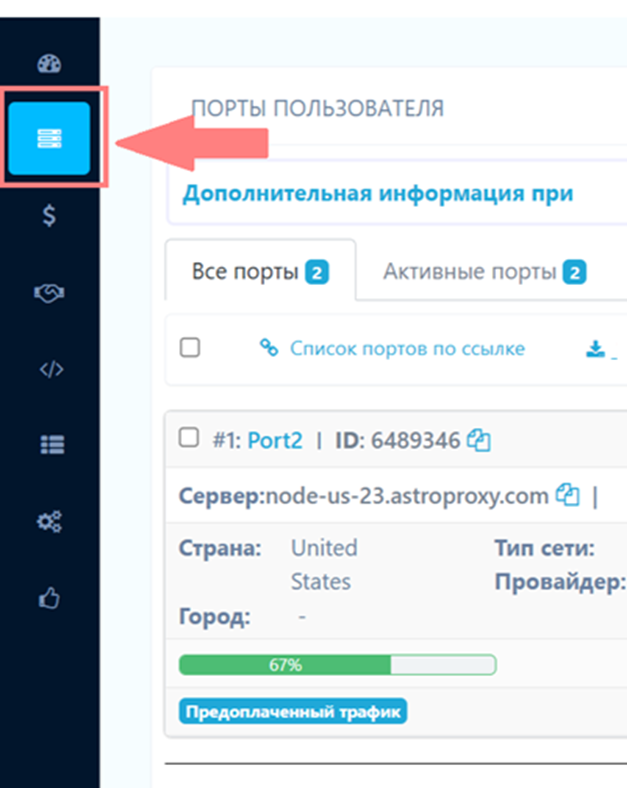Open the handshake partner icon in sidebar

pos(49,293)
